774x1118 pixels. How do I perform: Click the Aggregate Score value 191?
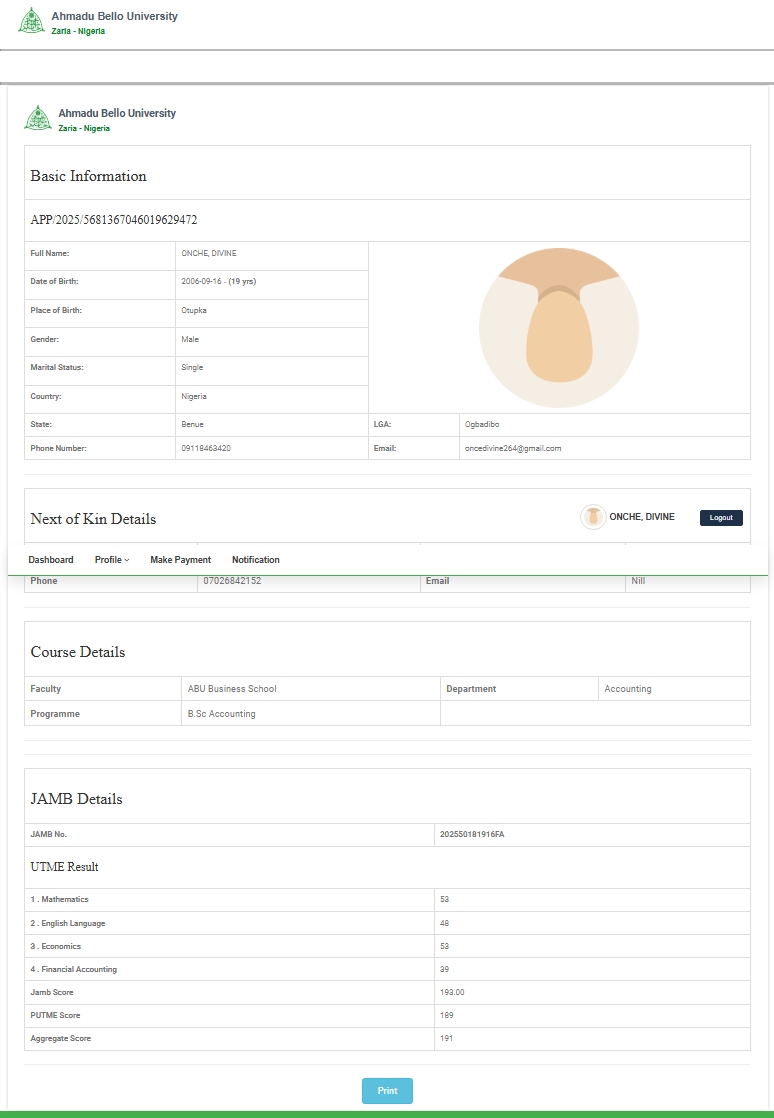(x=447, y=1039)
